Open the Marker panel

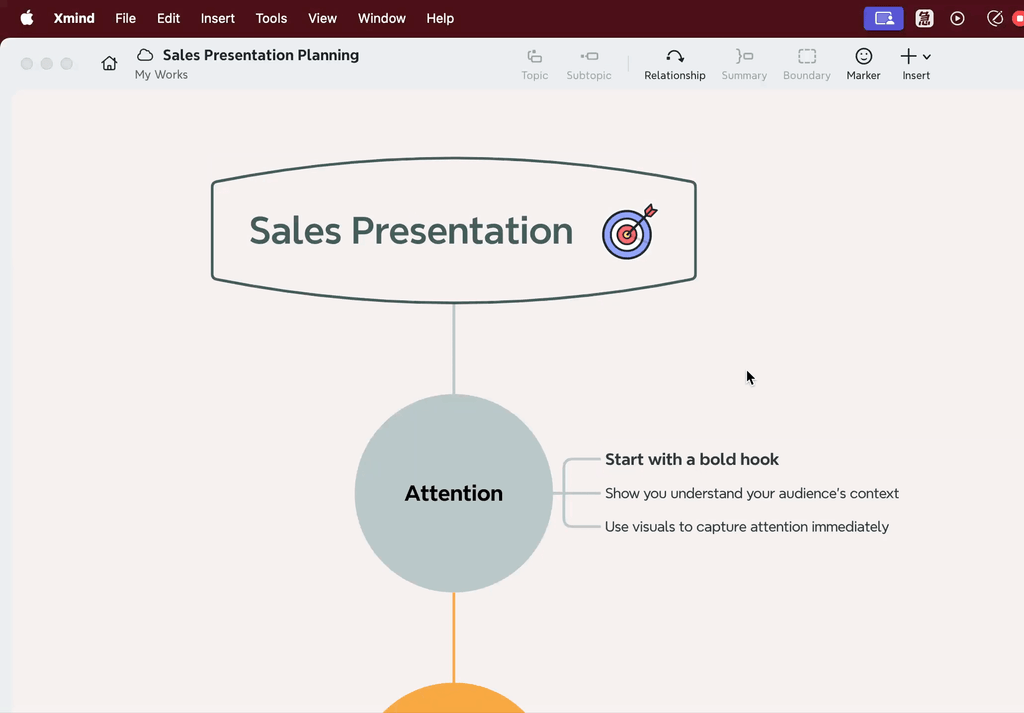[x=862, y=62]
